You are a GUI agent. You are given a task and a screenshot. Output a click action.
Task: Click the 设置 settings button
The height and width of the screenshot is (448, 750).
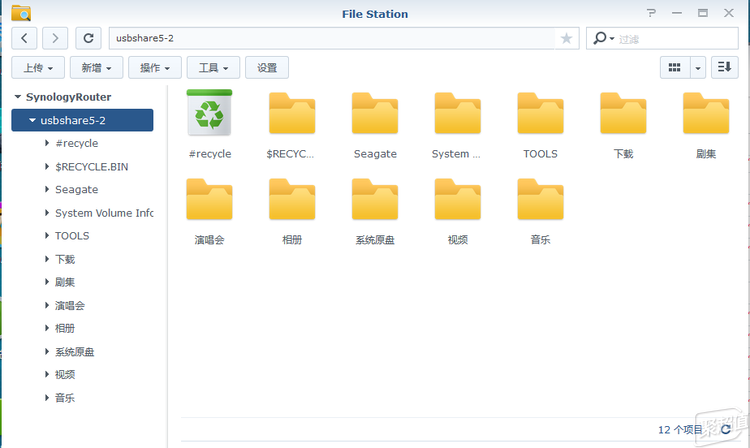pyautogui.click(x=267, y=67)
